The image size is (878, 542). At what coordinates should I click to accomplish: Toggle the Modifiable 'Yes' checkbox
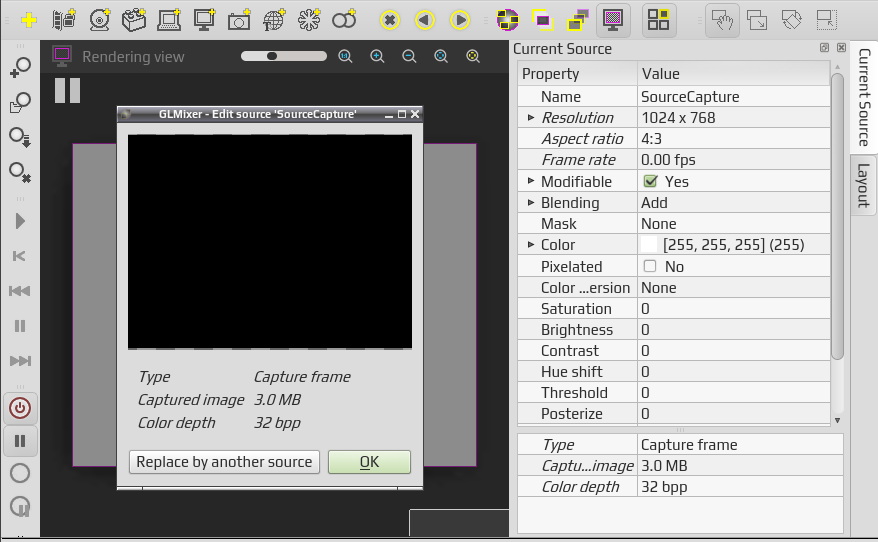click(x=651, y=181)
